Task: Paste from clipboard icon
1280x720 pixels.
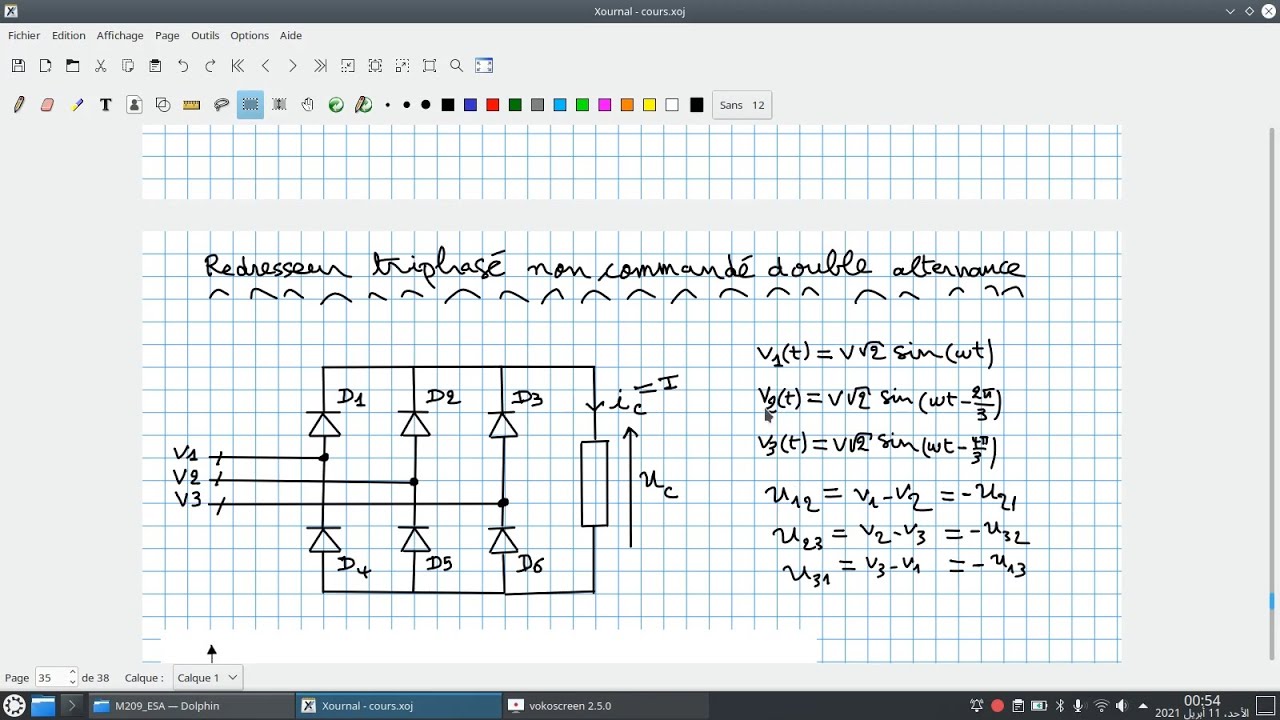Action: (155, 66)
